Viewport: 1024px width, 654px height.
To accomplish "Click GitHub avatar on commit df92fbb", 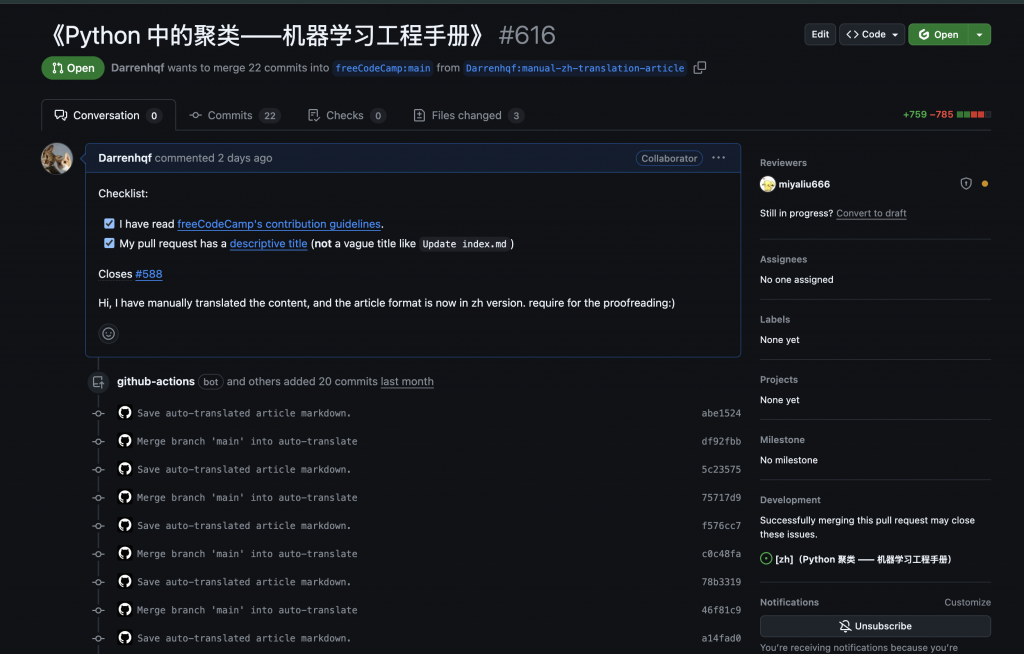I will 125,440.
